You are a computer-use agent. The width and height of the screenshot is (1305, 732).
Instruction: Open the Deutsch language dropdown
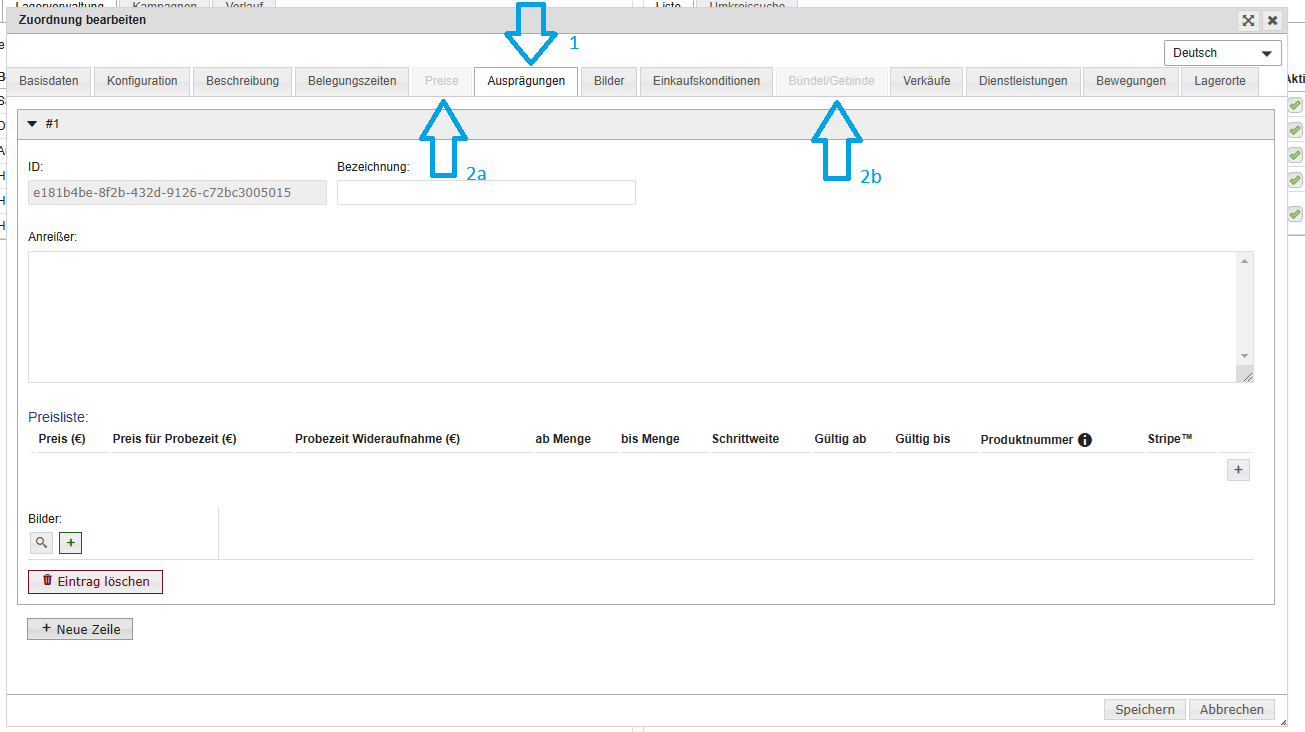(1222, 53)
